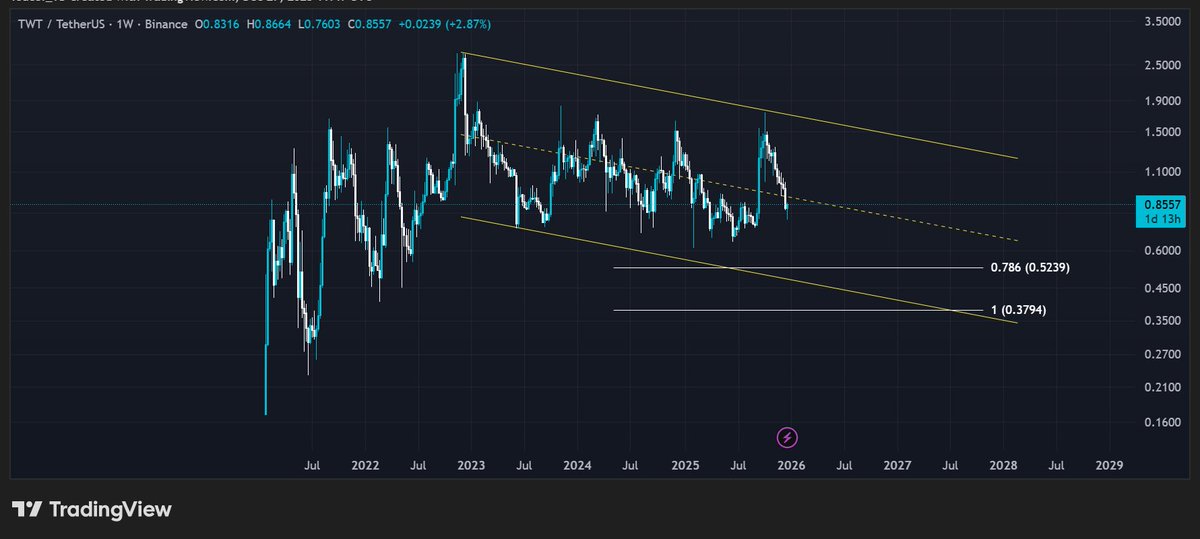Click the purple lightning bolt event icon
Screen dimensions: 1200x539
click(787, 437)
